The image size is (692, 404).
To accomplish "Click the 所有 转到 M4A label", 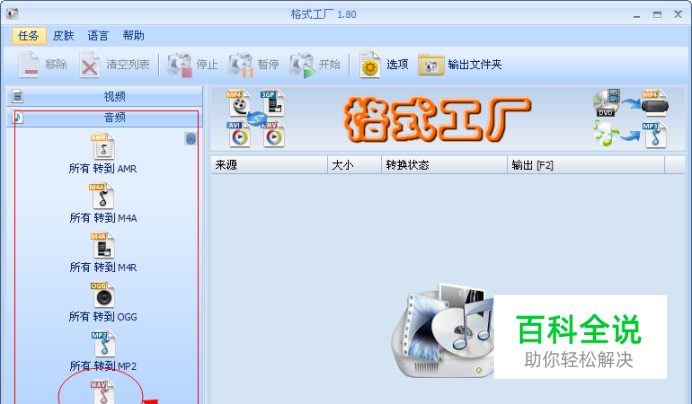I will click(x=103, y=218).
